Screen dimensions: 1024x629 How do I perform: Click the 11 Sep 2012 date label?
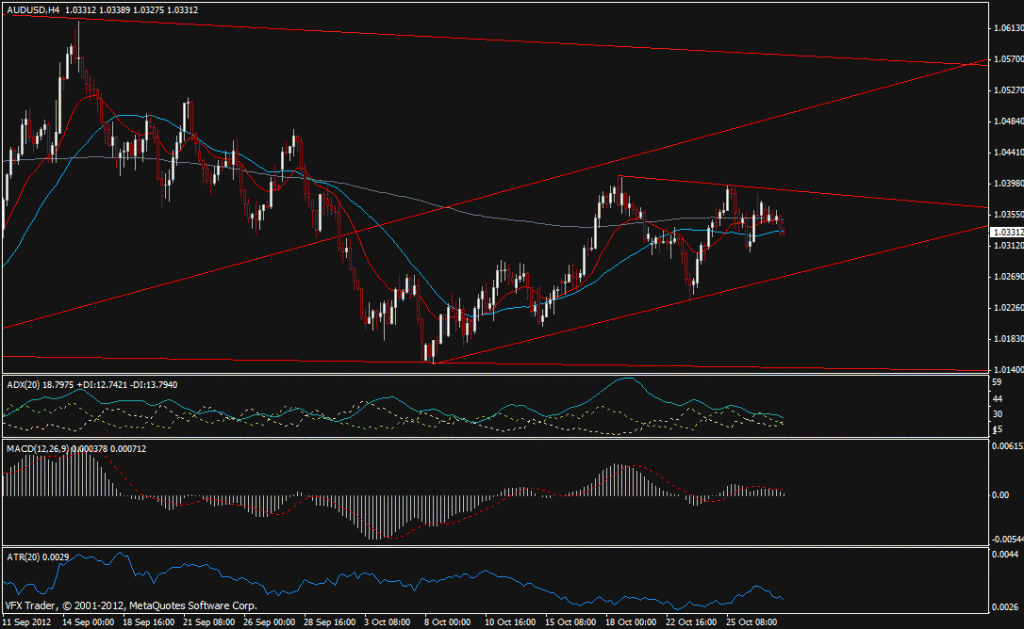click(25, 620)
